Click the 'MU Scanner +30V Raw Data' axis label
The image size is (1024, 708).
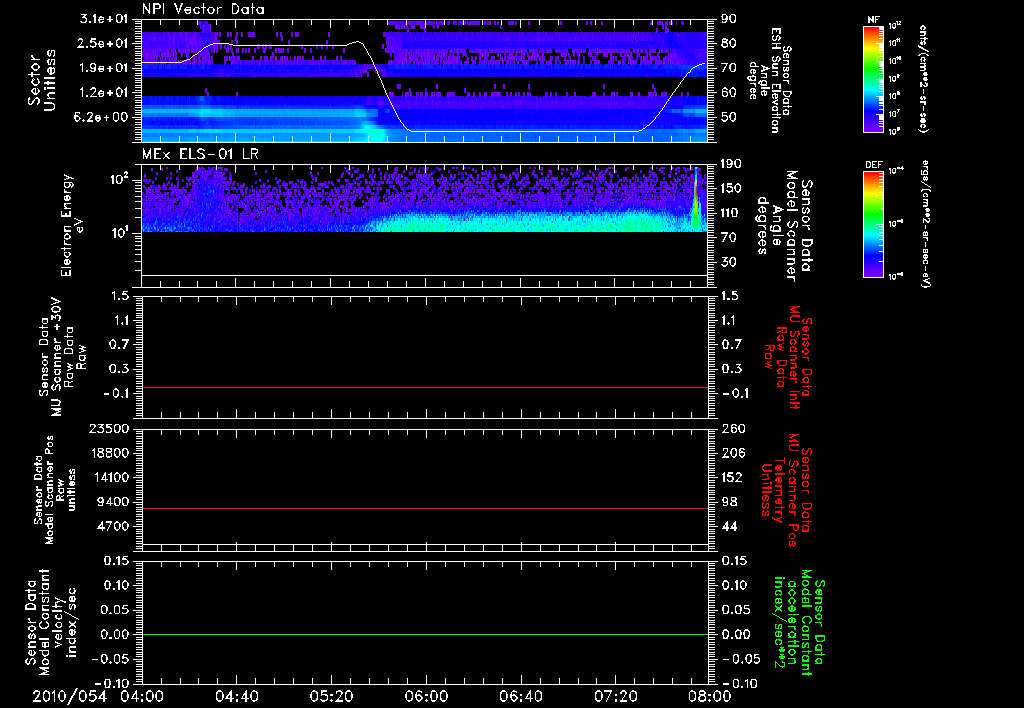point(62,358)
